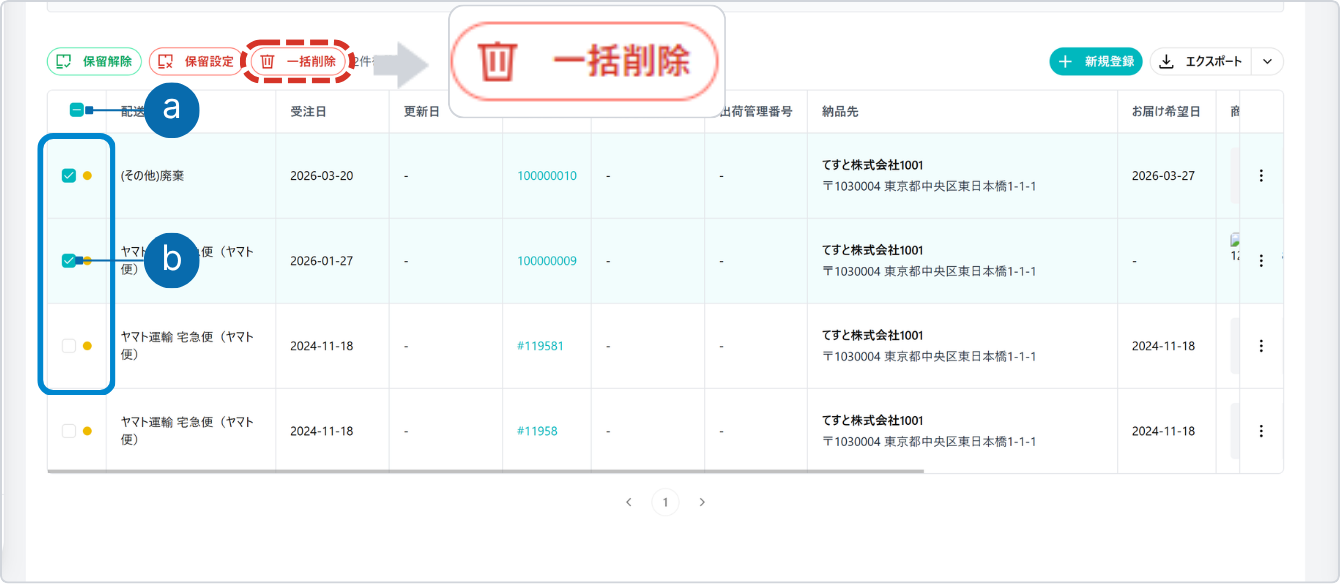Open order link 100000010

(x=546, y=176)
